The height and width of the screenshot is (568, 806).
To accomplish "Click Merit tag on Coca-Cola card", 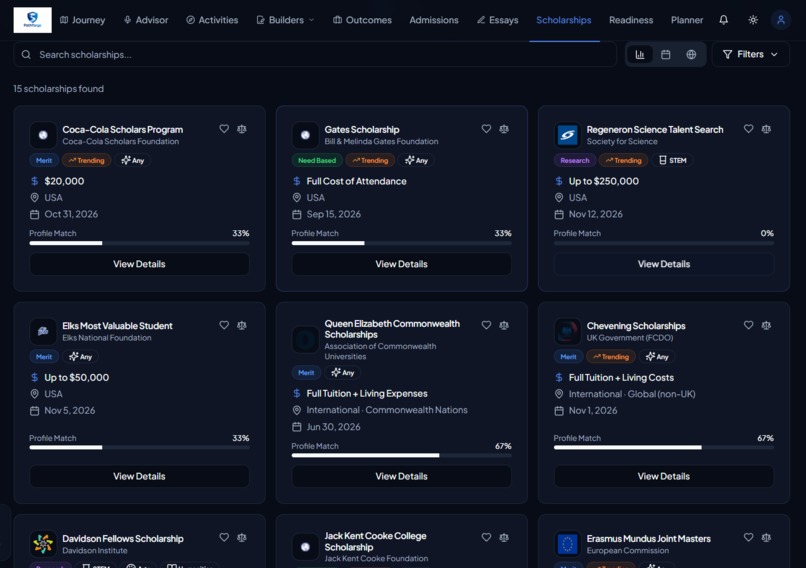I will (x=44, y=160).
